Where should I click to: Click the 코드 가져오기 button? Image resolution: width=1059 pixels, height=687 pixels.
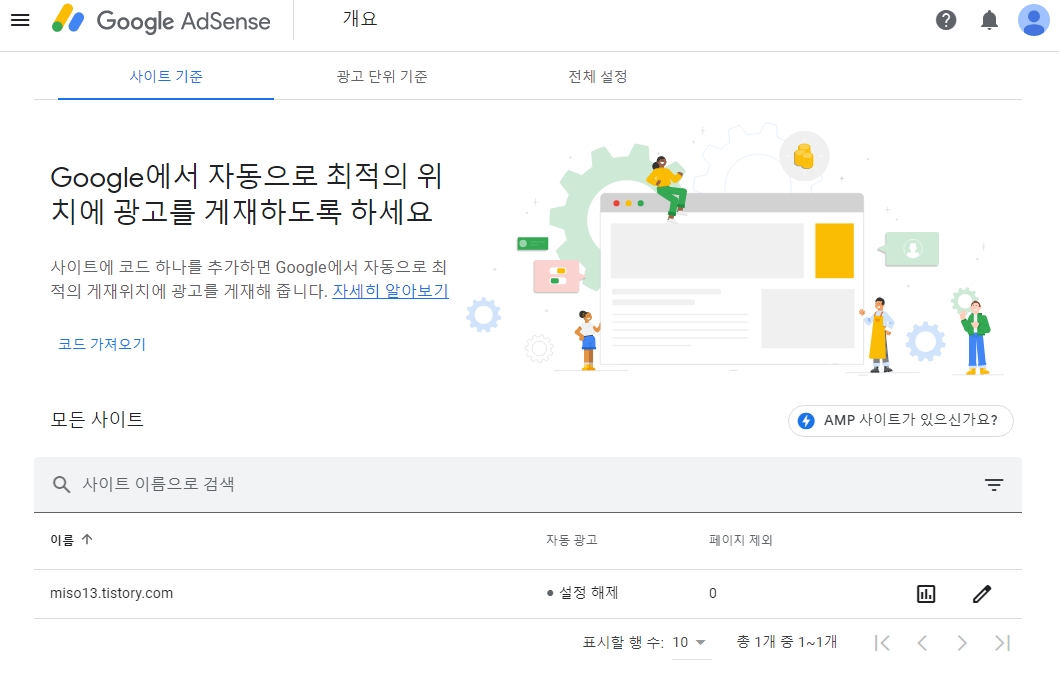(x=102, y=344)
